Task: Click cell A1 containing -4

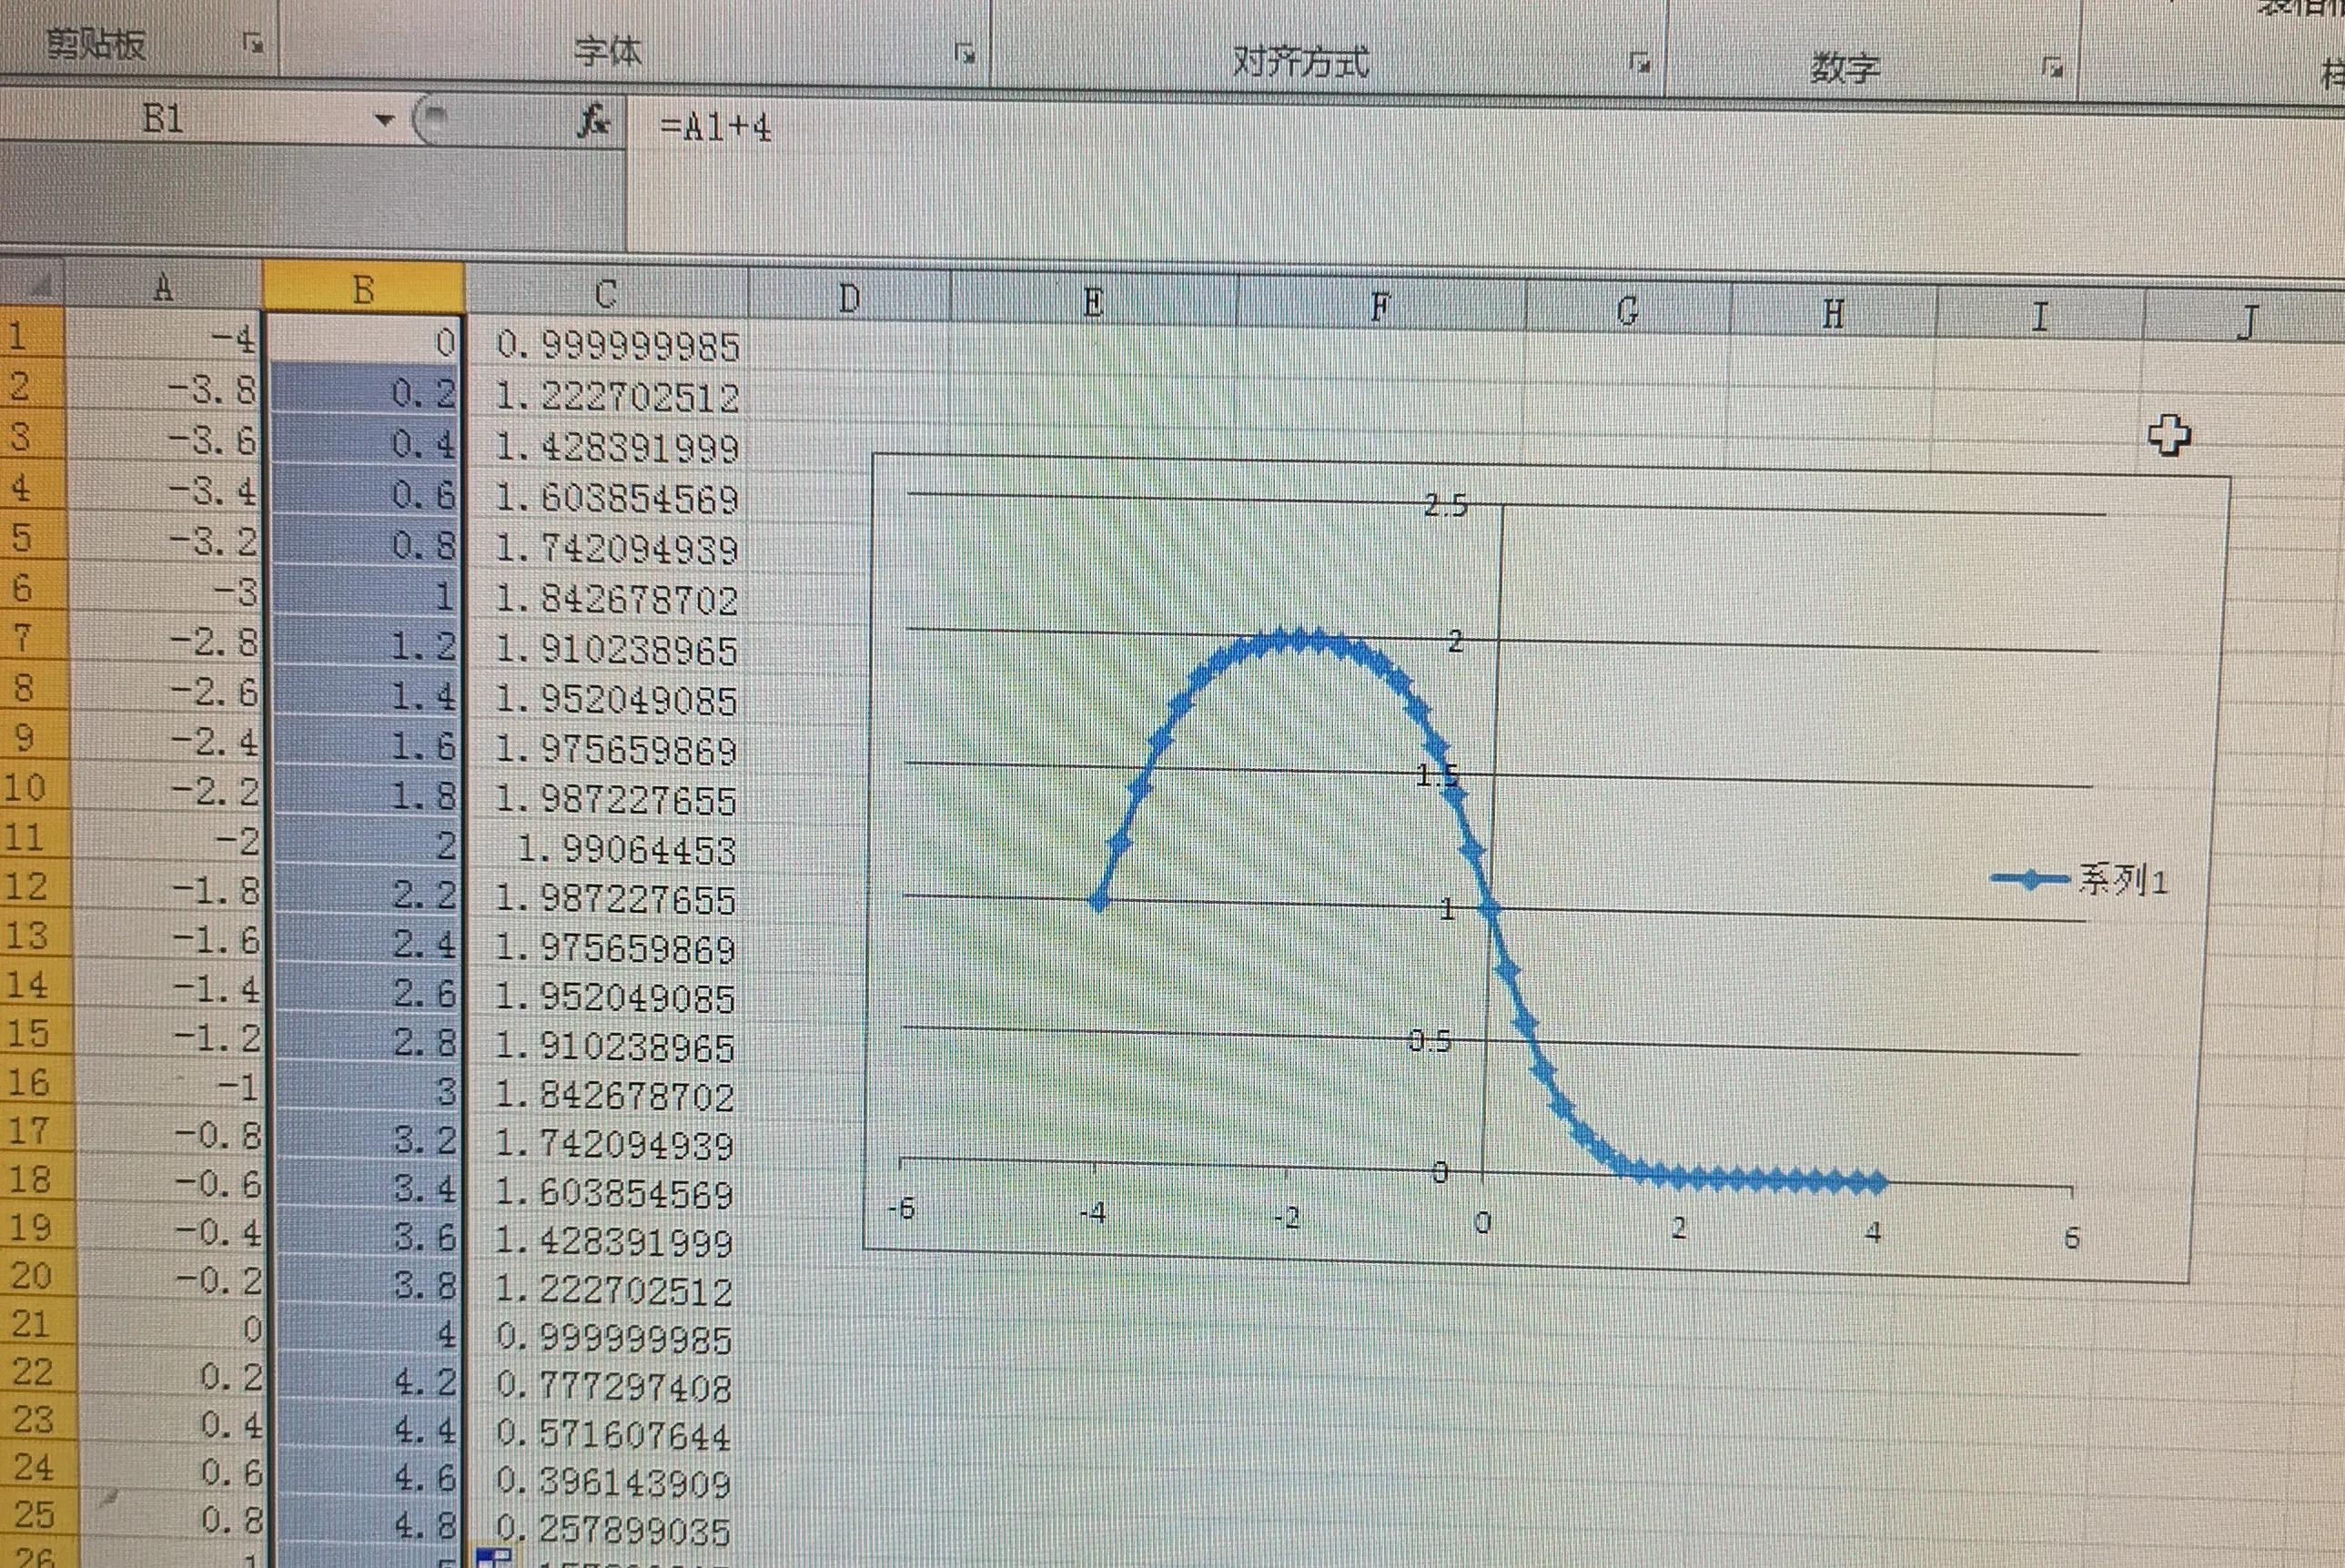Action: point(164,339)
